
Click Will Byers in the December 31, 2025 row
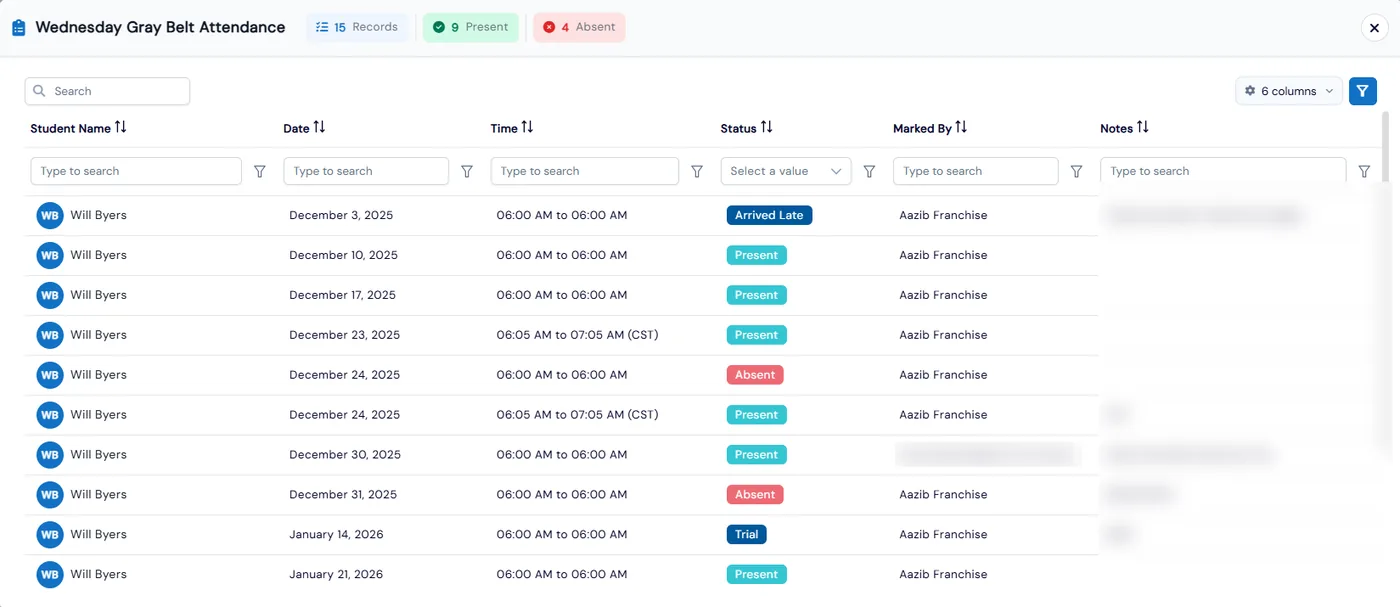(98, 495)
